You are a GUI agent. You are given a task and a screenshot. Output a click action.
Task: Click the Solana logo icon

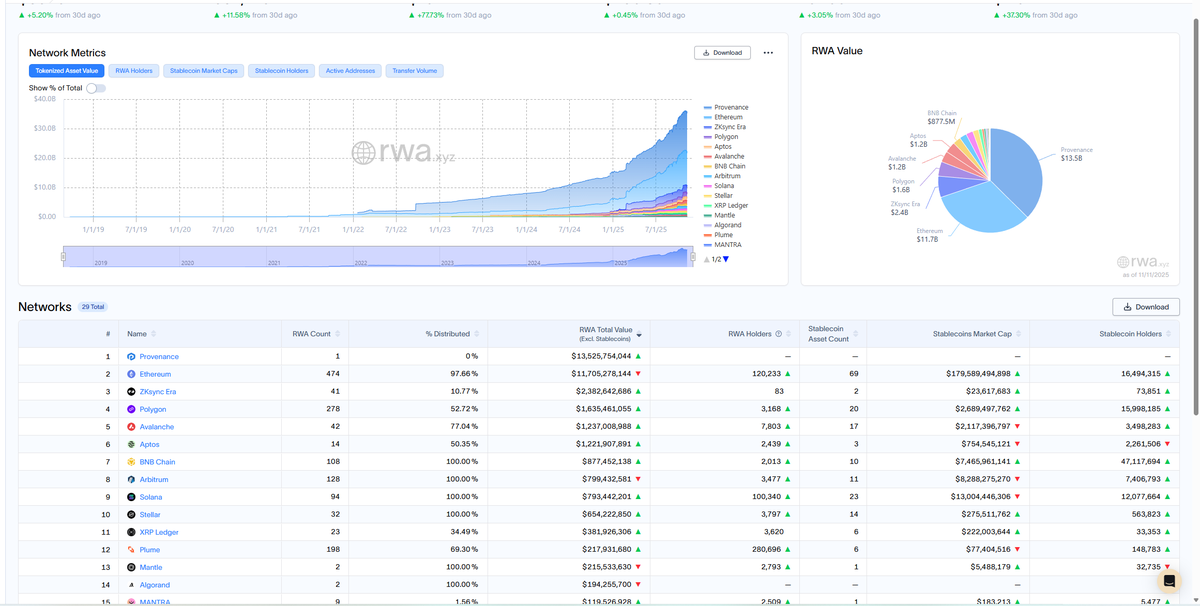pyautogui.click(x=131, y=497)
